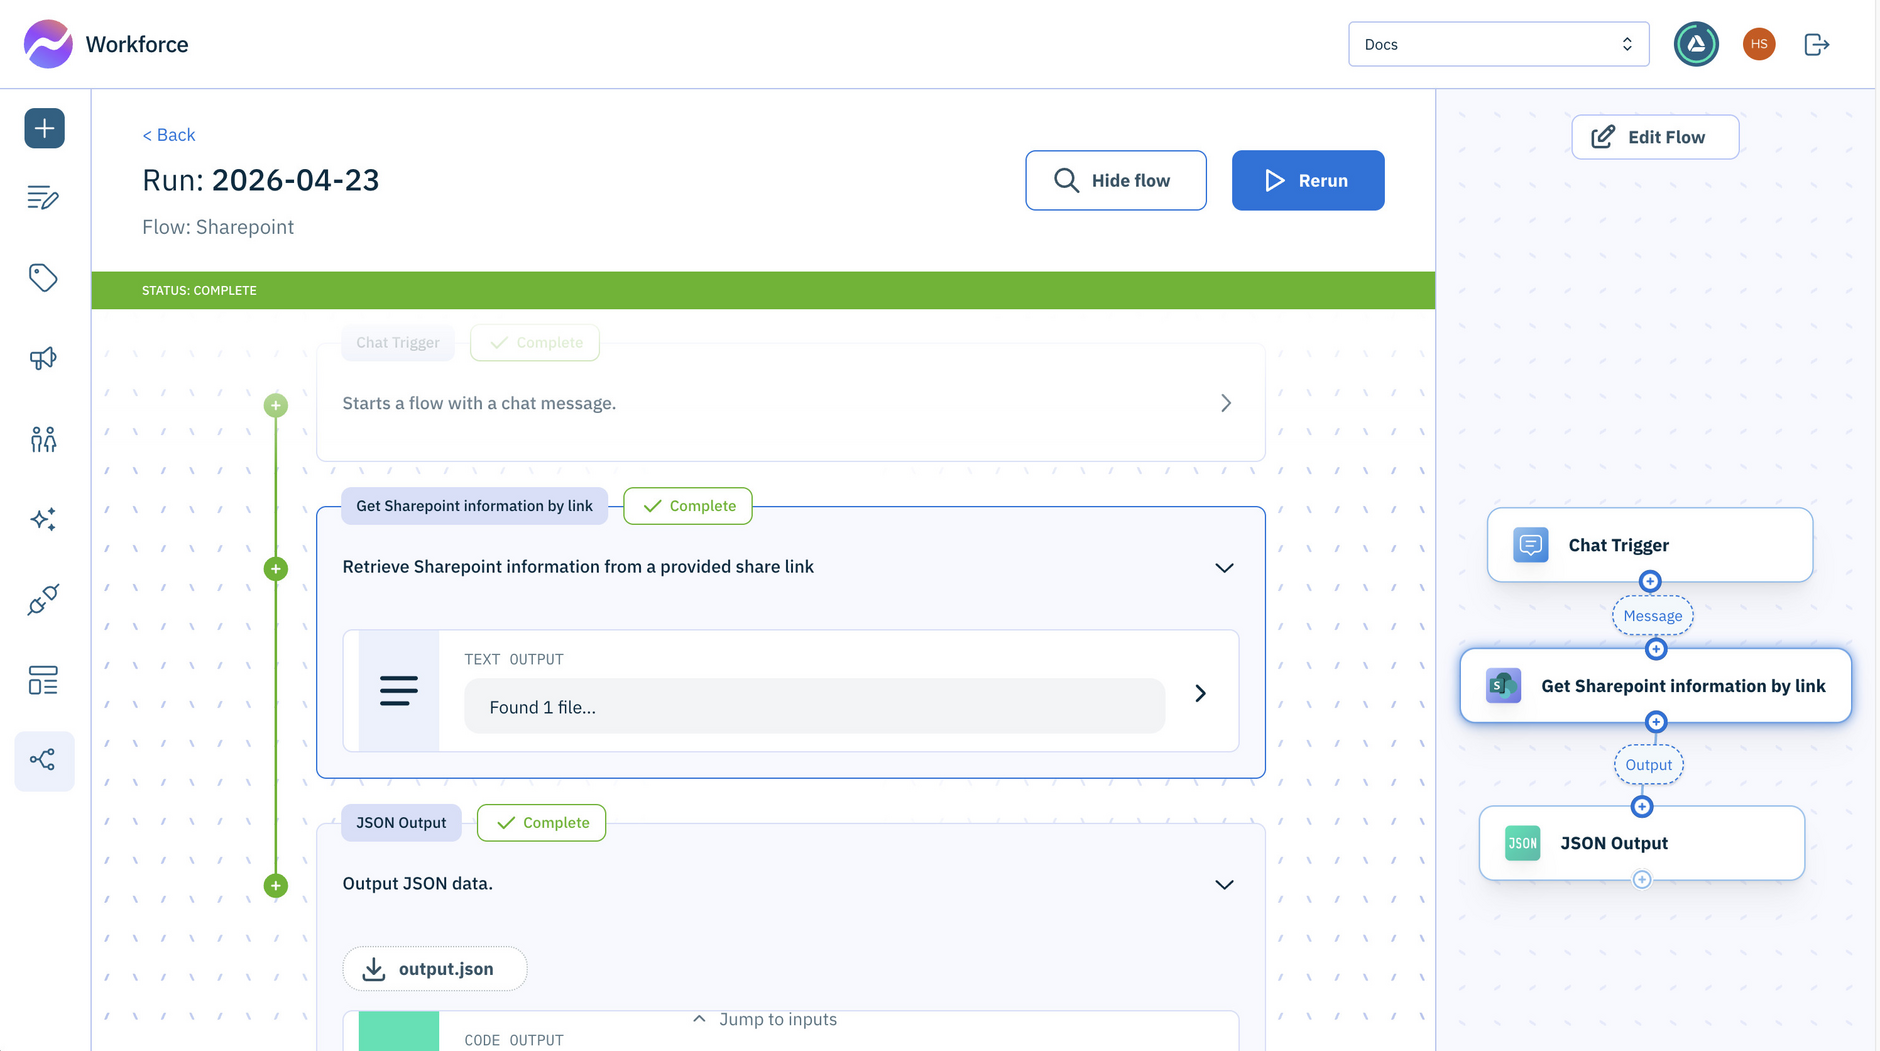Click timeline plus marker beside Sharepoint step
1880x1051 pixels.
(x=276, y=569)
